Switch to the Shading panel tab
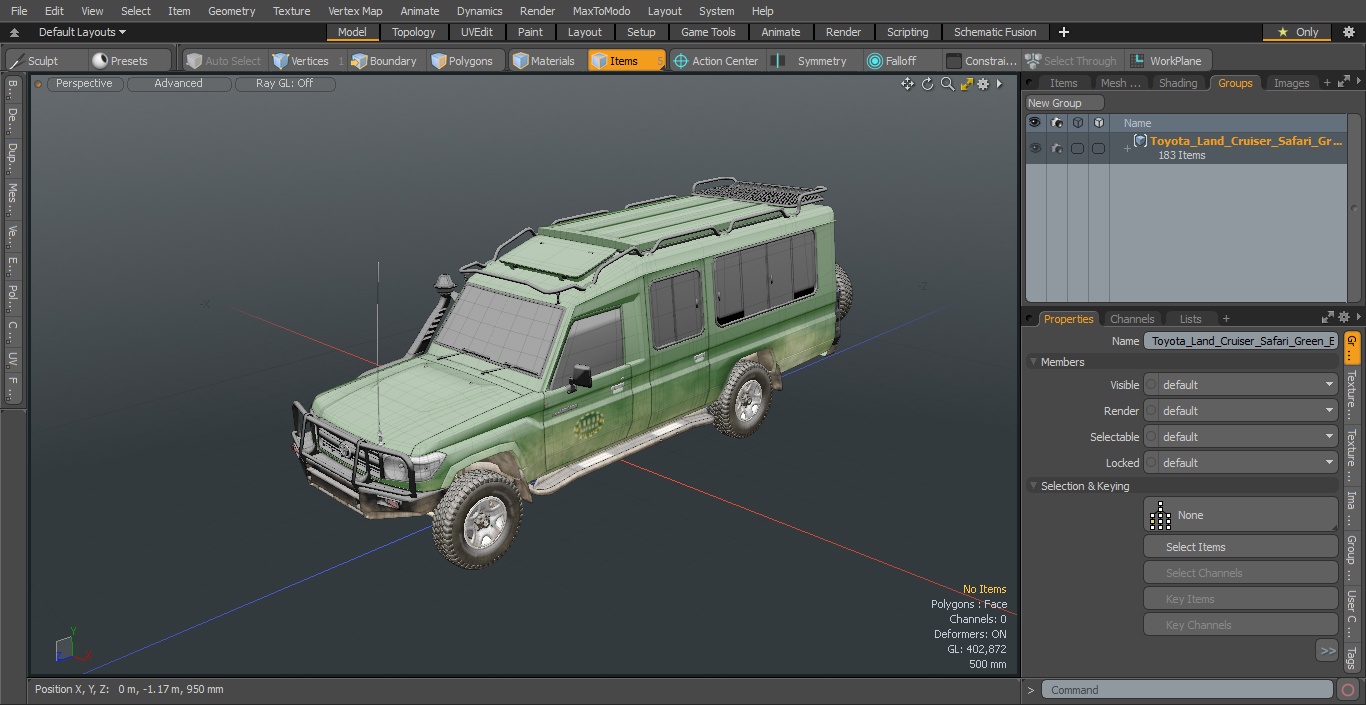 tap(1177, 83)
